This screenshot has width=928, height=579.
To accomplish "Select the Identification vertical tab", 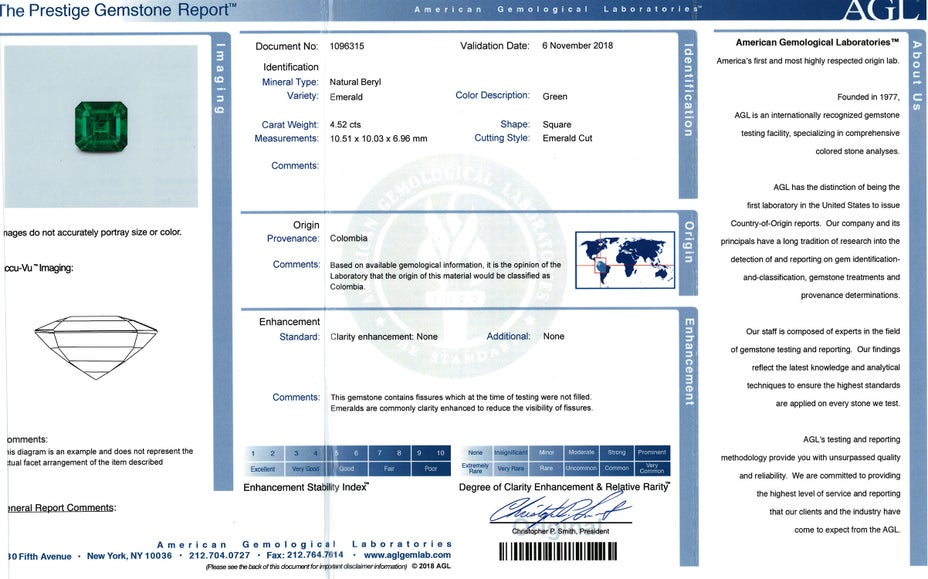I will pyautogui.click(x=688, y=90).
